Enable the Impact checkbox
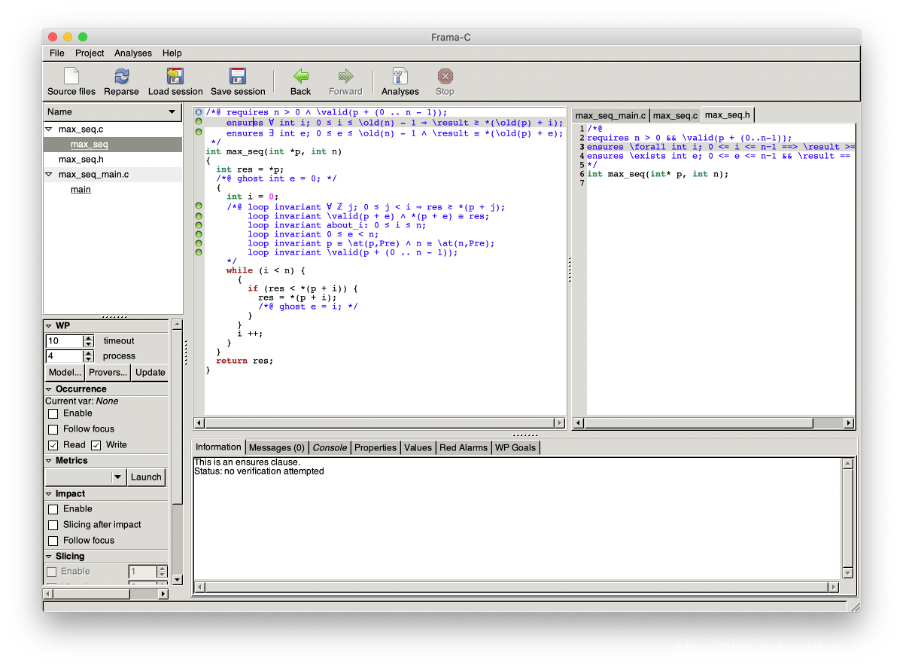The height and width of the screenshot is (668, 904). coord(53,510)
